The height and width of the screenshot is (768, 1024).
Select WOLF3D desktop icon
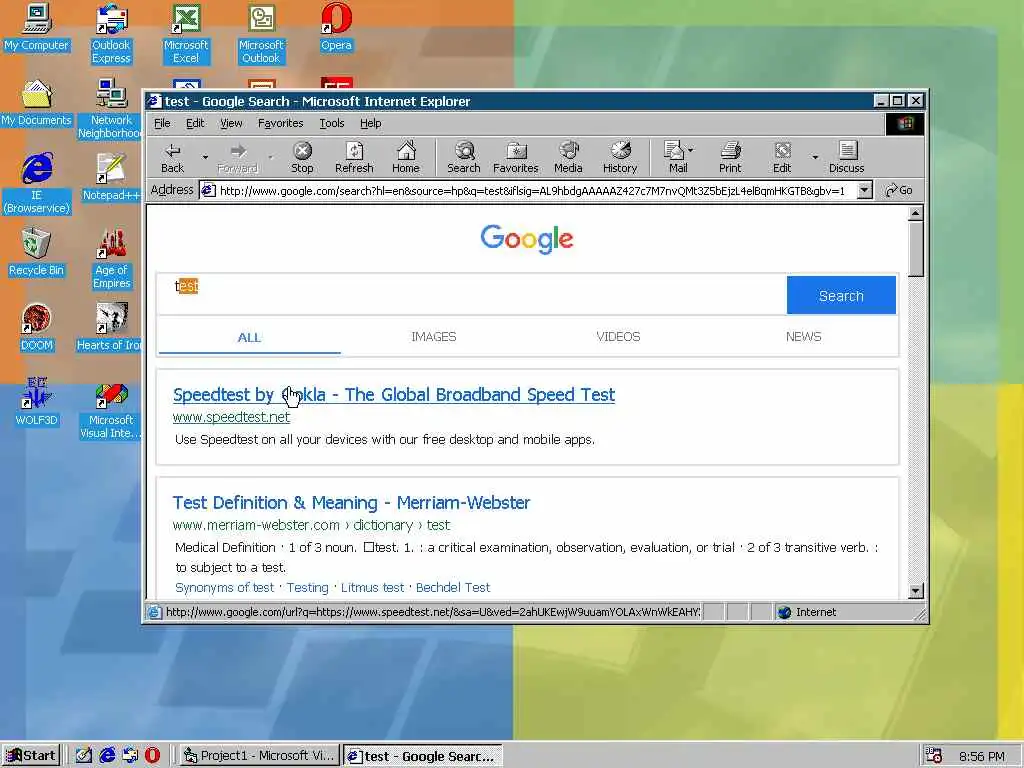pyautogui.click(x=36, y=403)
